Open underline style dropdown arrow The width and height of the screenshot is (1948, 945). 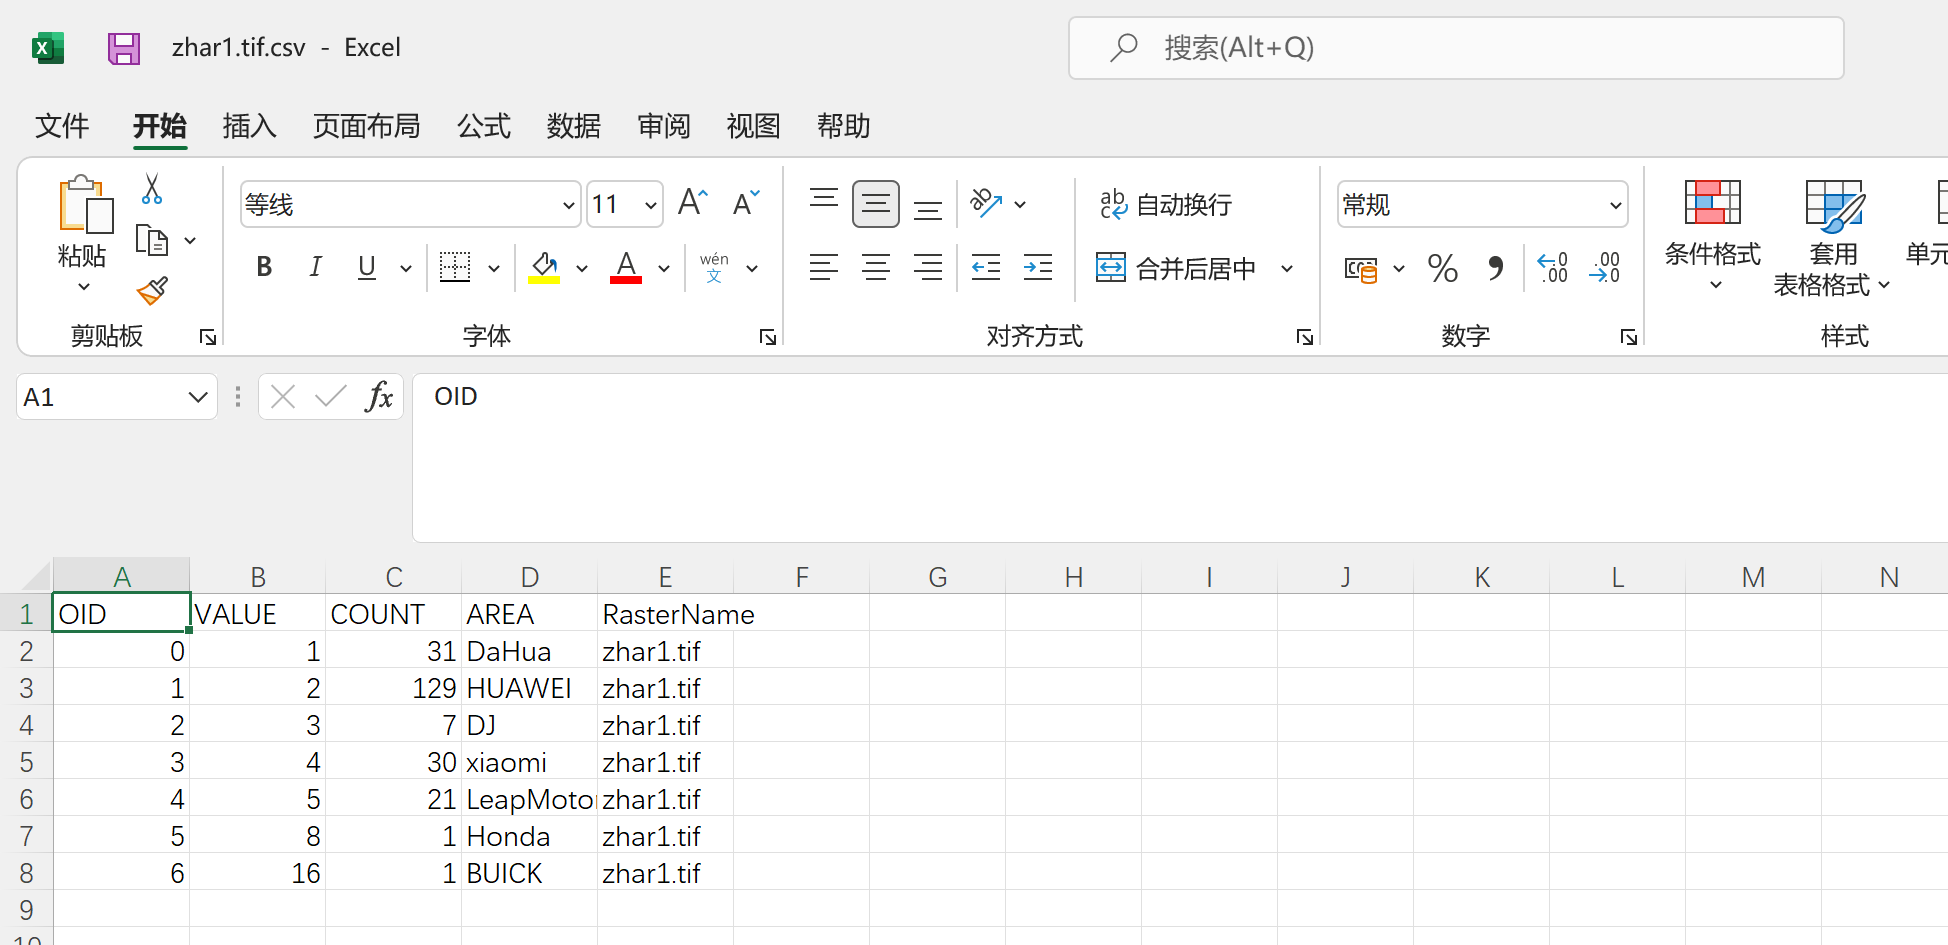(405, 268)
